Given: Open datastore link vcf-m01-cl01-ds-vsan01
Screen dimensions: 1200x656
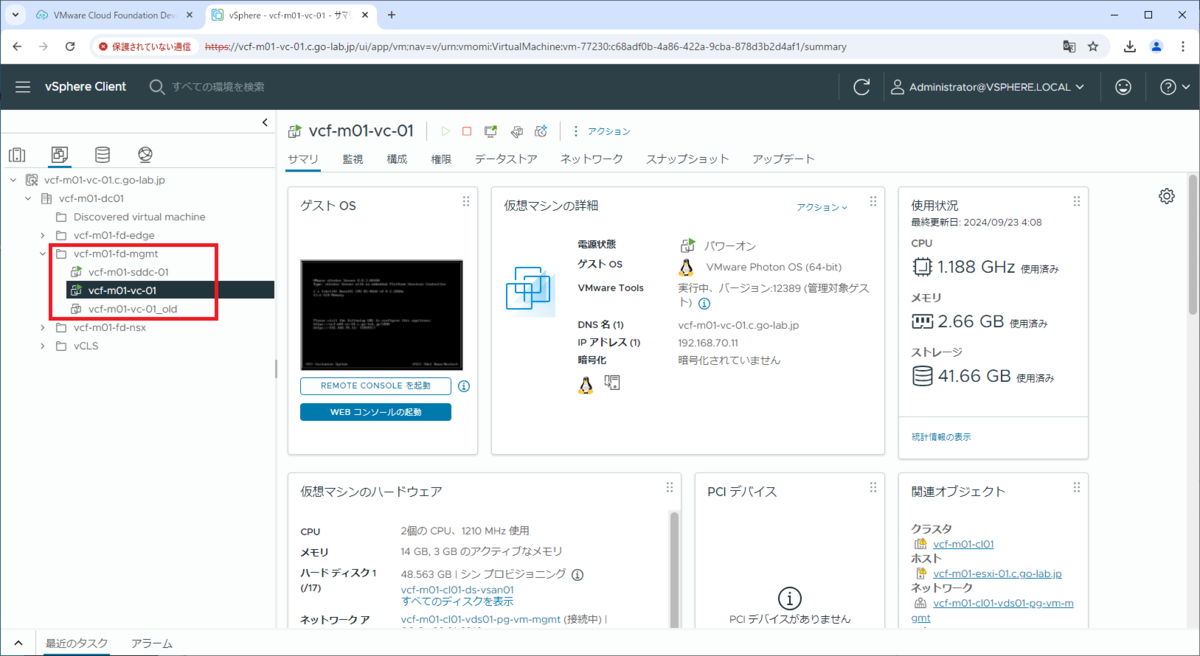Looking at the screenshot, I should (457, 590).
